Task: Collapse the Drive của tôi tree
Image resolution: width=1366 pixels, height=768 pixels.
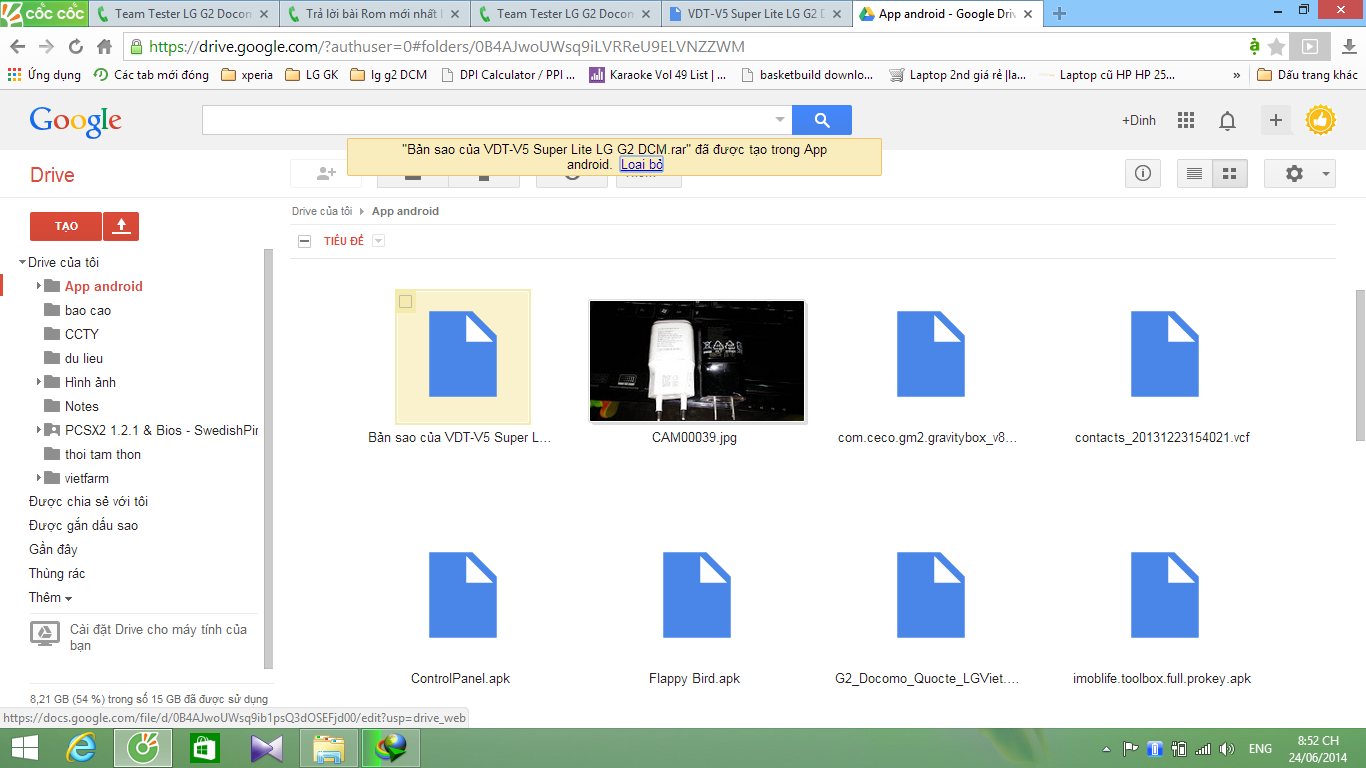Action: point(22,262)
